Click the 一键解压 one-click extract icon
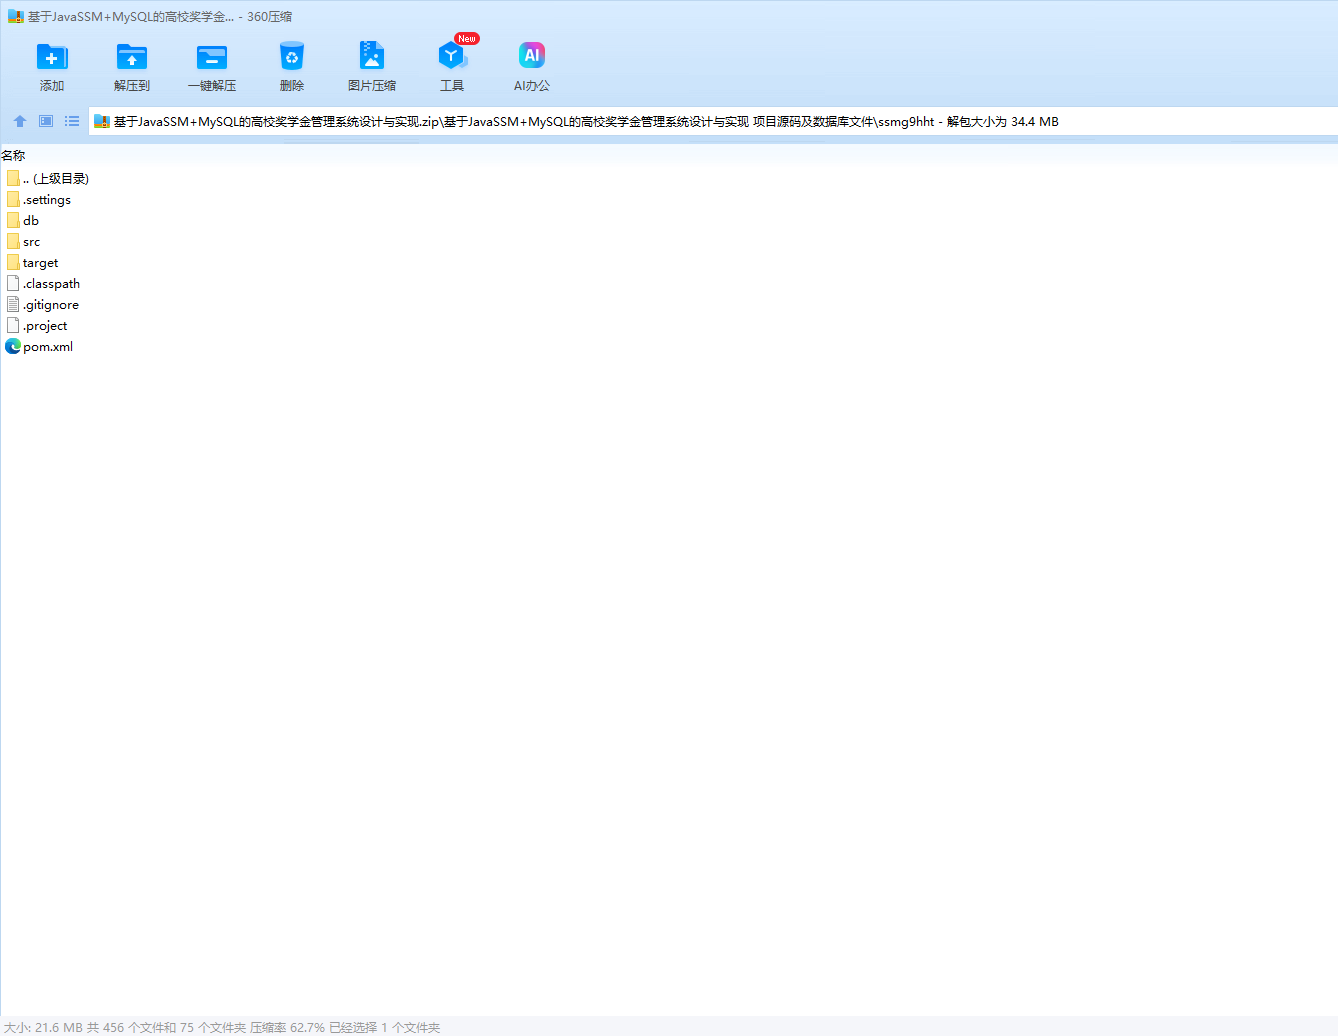Image resolution: width=1338 pixels, height=1036 pixels. coord(212,56)
